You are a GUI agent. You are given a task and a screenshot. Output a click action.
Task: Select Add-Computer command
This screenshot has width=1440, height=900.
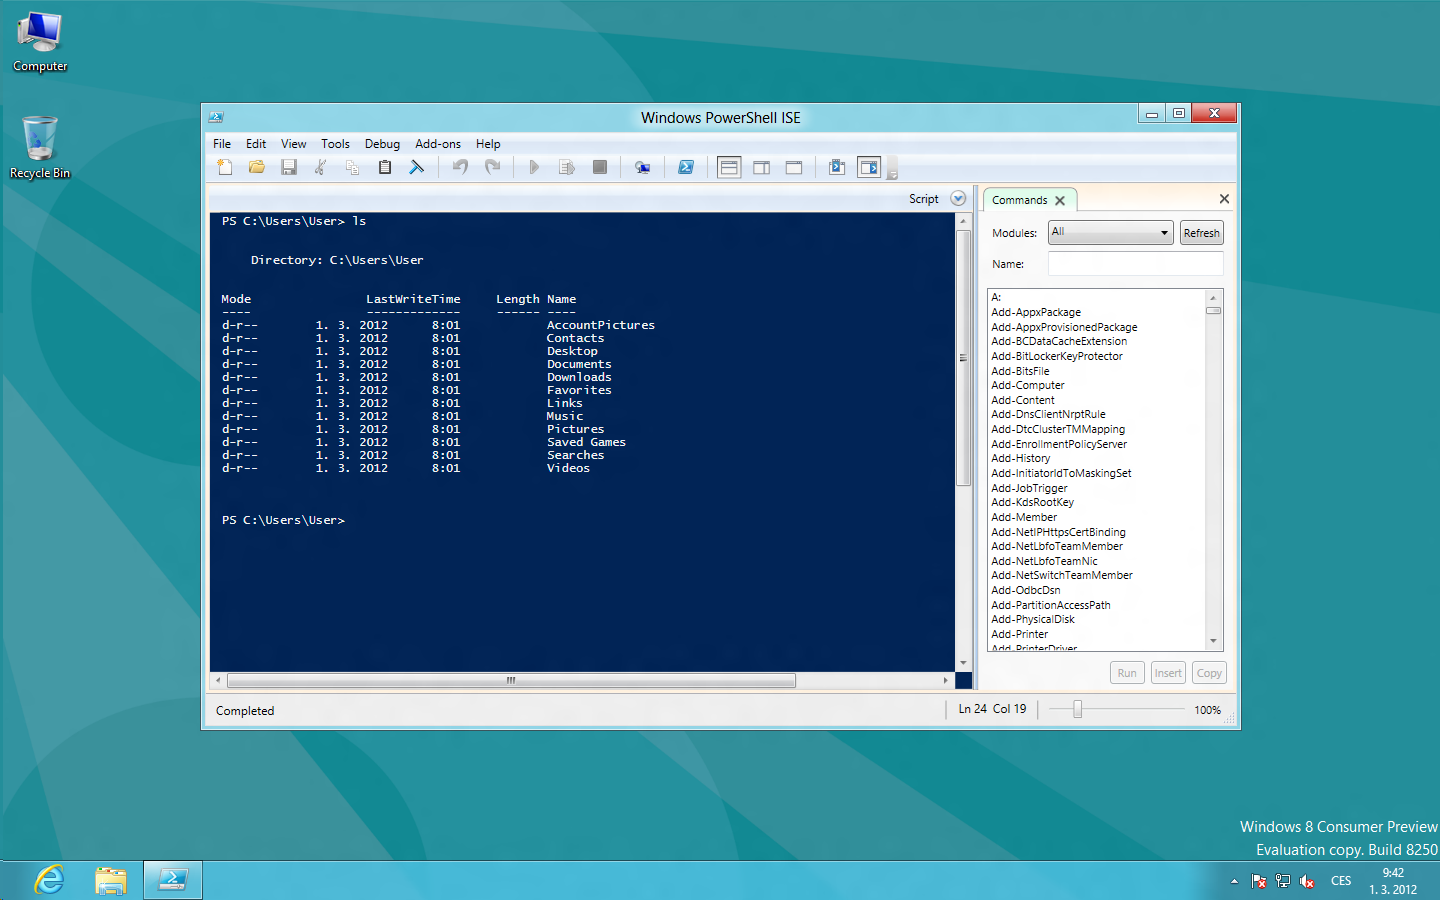(1028, 385)
